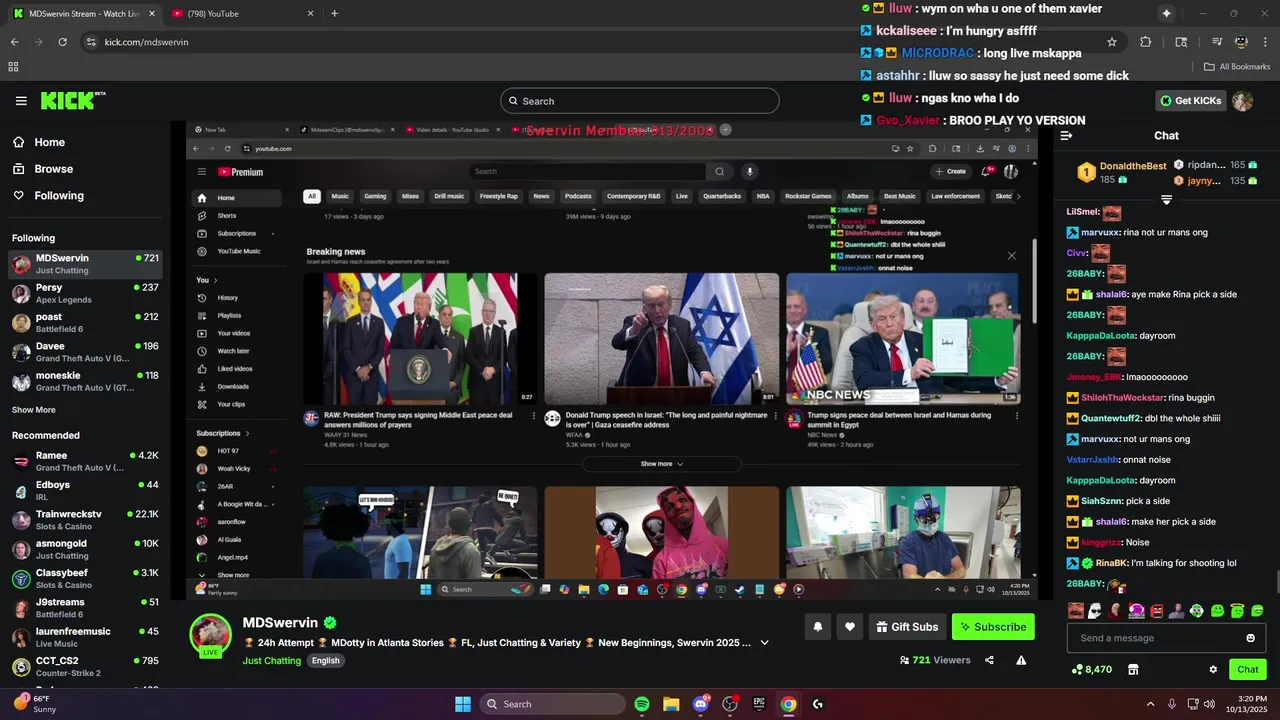
Task: Expand the gift leaderboard in chat
Action: (x=1166, y=200)
